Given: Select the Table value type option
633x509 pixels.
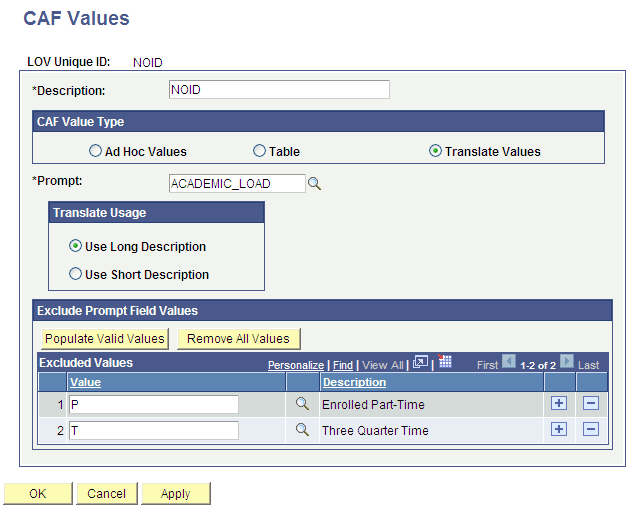Looking at the screenshot, I should [x=259, y=151].
